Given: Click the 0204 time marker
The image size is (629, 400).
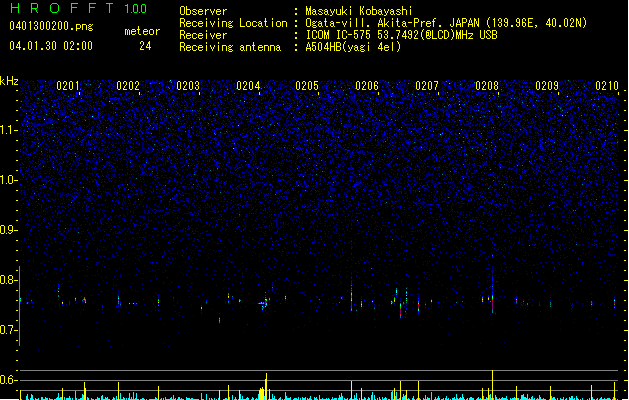Looking at the screenshot, I should (x=248, y=86).
